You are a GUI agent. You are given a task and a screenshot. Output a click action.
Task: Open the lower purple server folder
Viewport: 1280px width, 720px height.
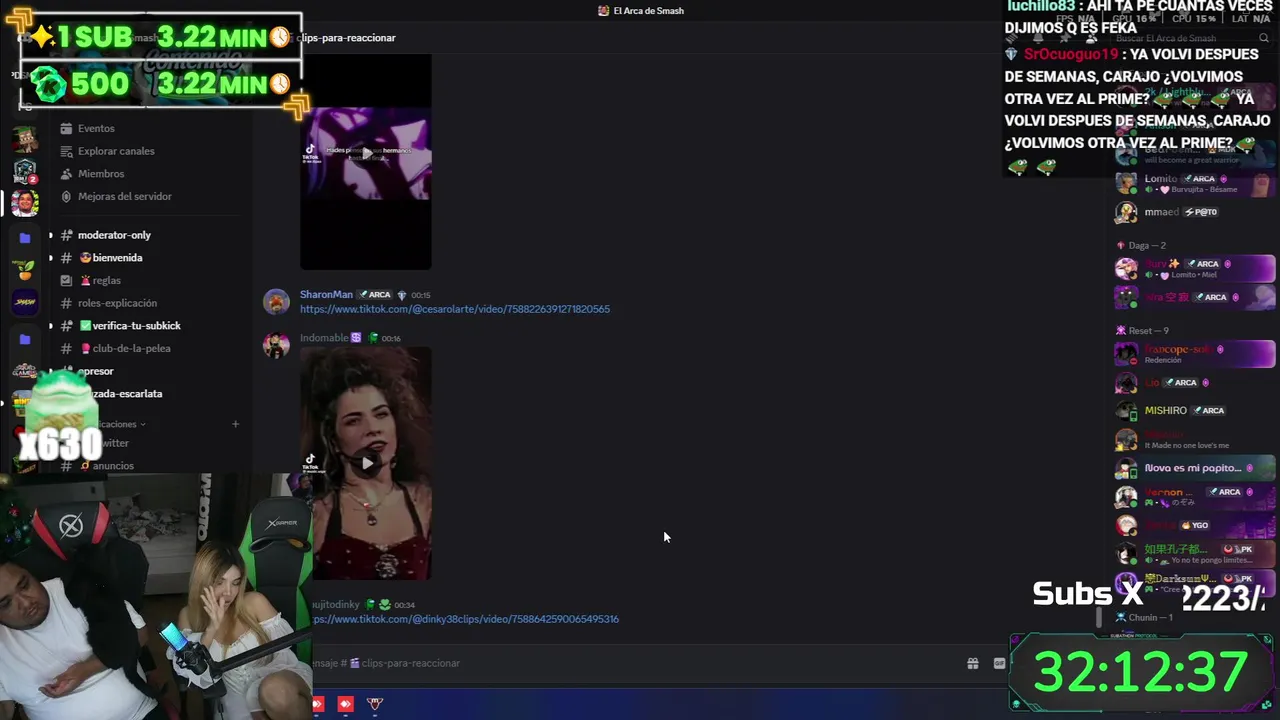25,339
